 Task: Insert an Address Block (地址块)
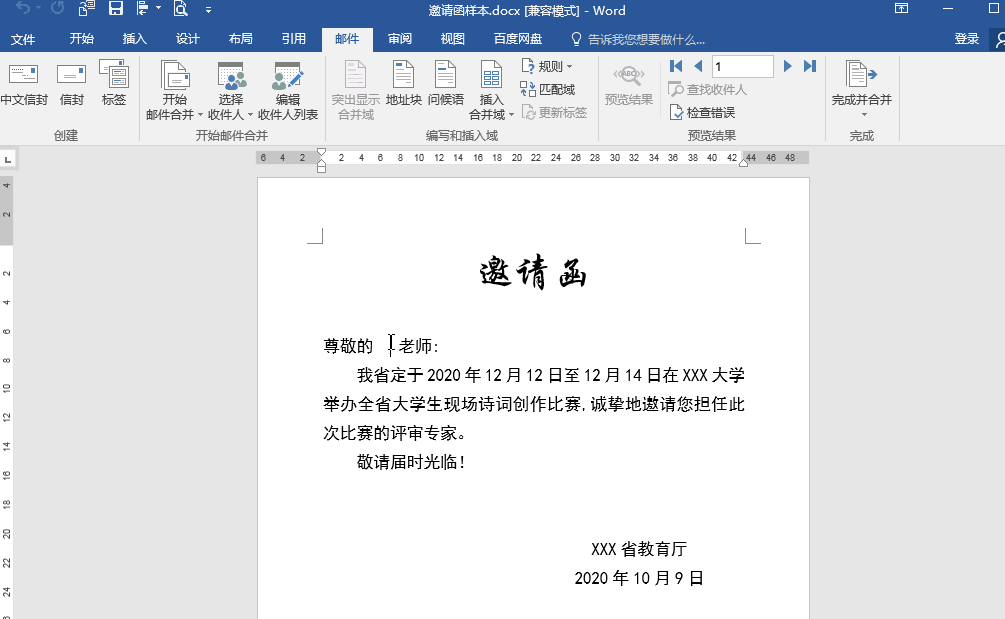point(403,83)
